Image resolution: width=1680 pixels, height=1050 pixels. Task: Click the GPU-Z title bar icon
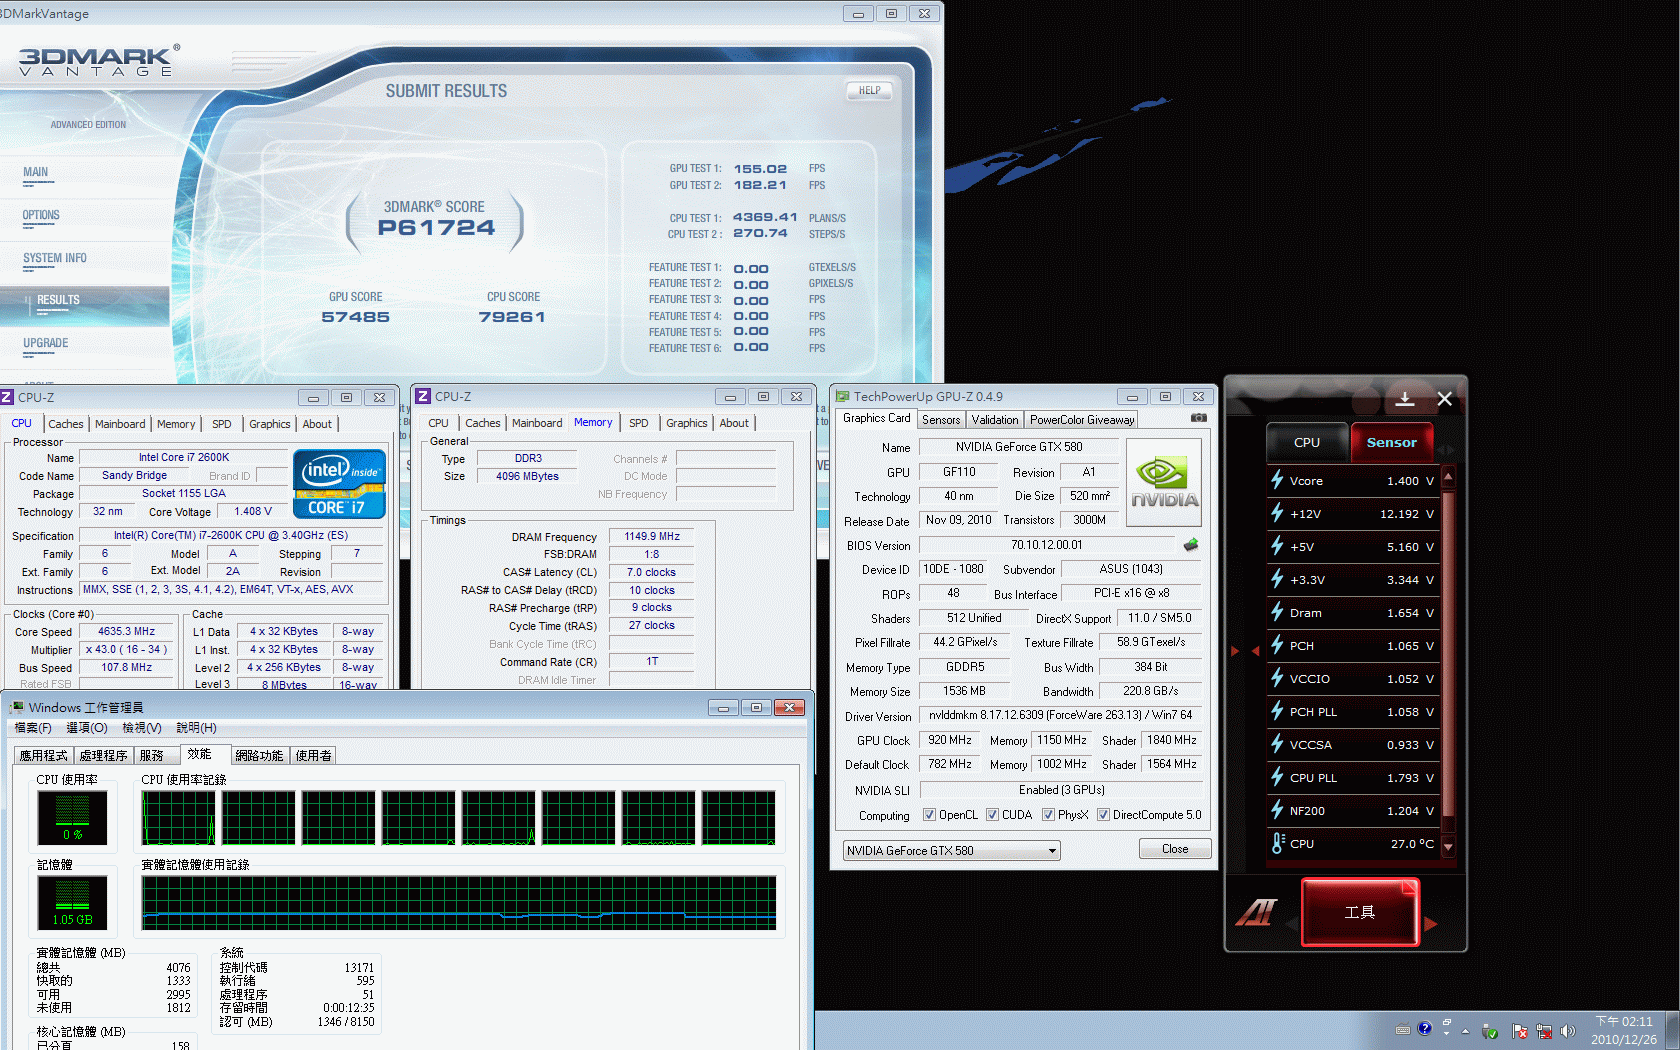pos(842,397)
